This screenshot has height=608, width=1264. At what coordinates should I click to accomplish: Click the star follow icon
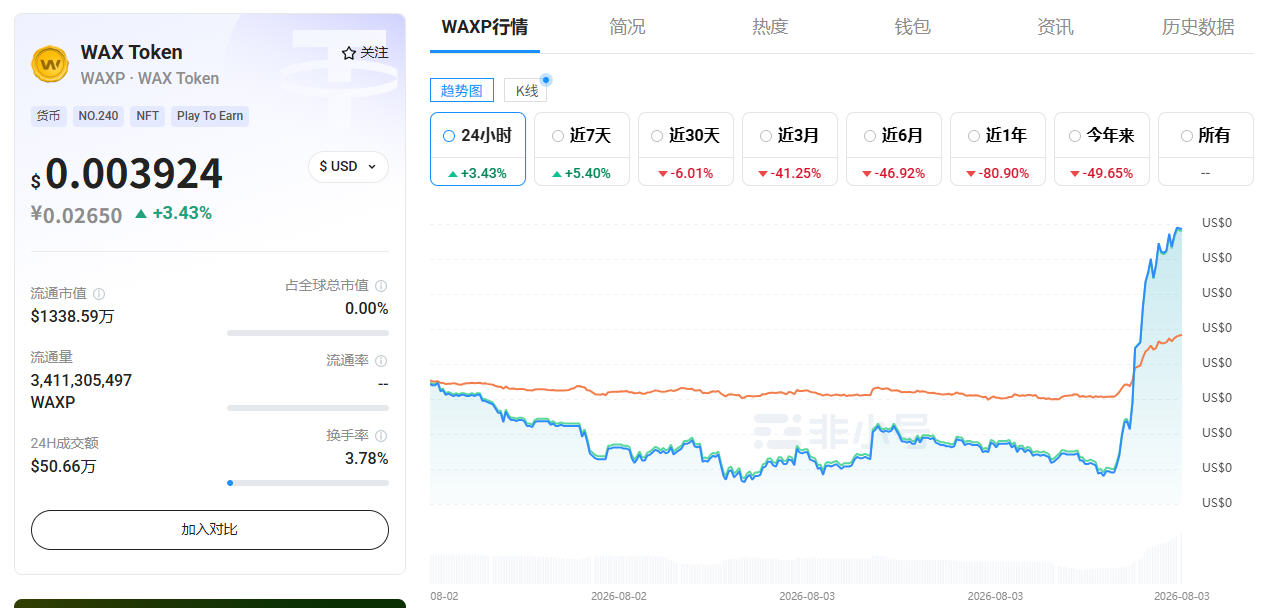pos(348,53)
